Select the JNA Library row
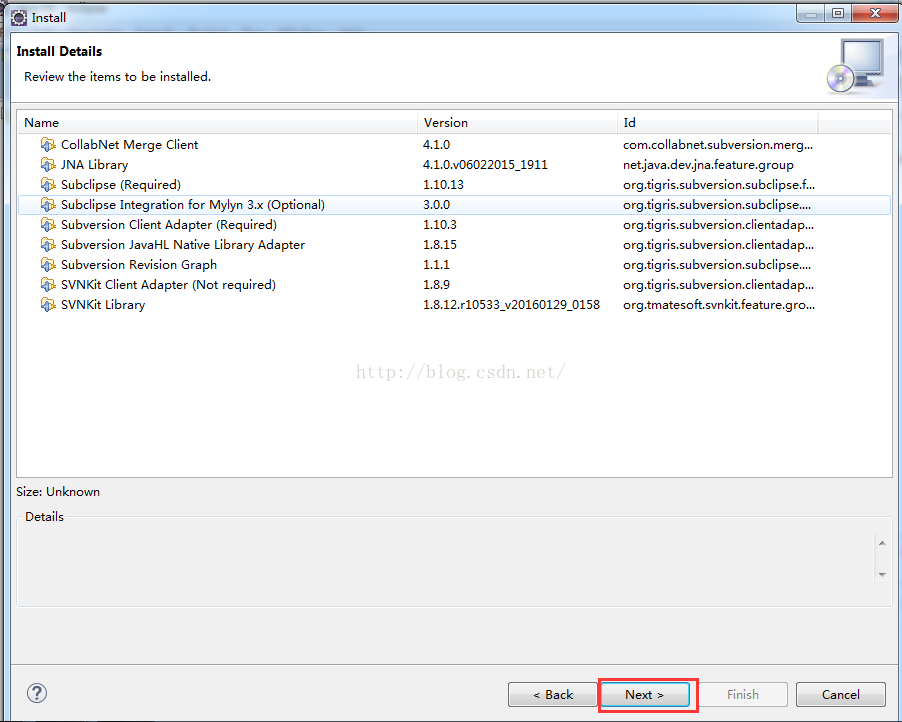The height and width of the screenshot is (722, 902). (454, 165)
